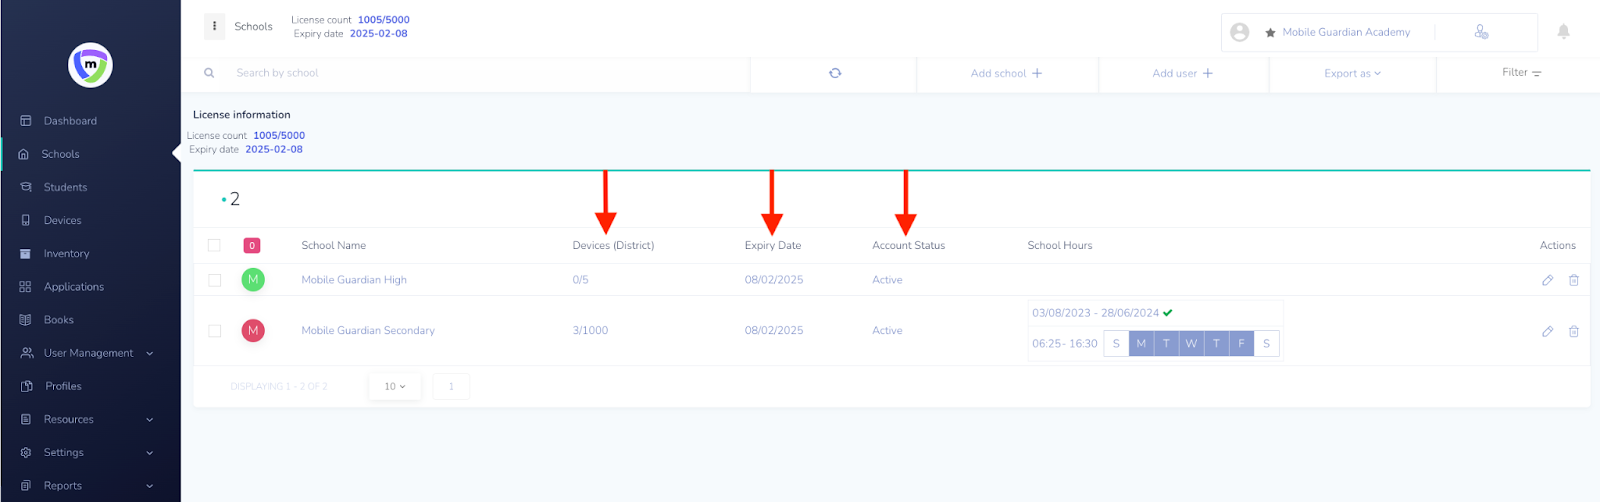Edit Mobile Guardian Secondary school
This screenshot has height=502, width=1600.
pos(1547,331)
